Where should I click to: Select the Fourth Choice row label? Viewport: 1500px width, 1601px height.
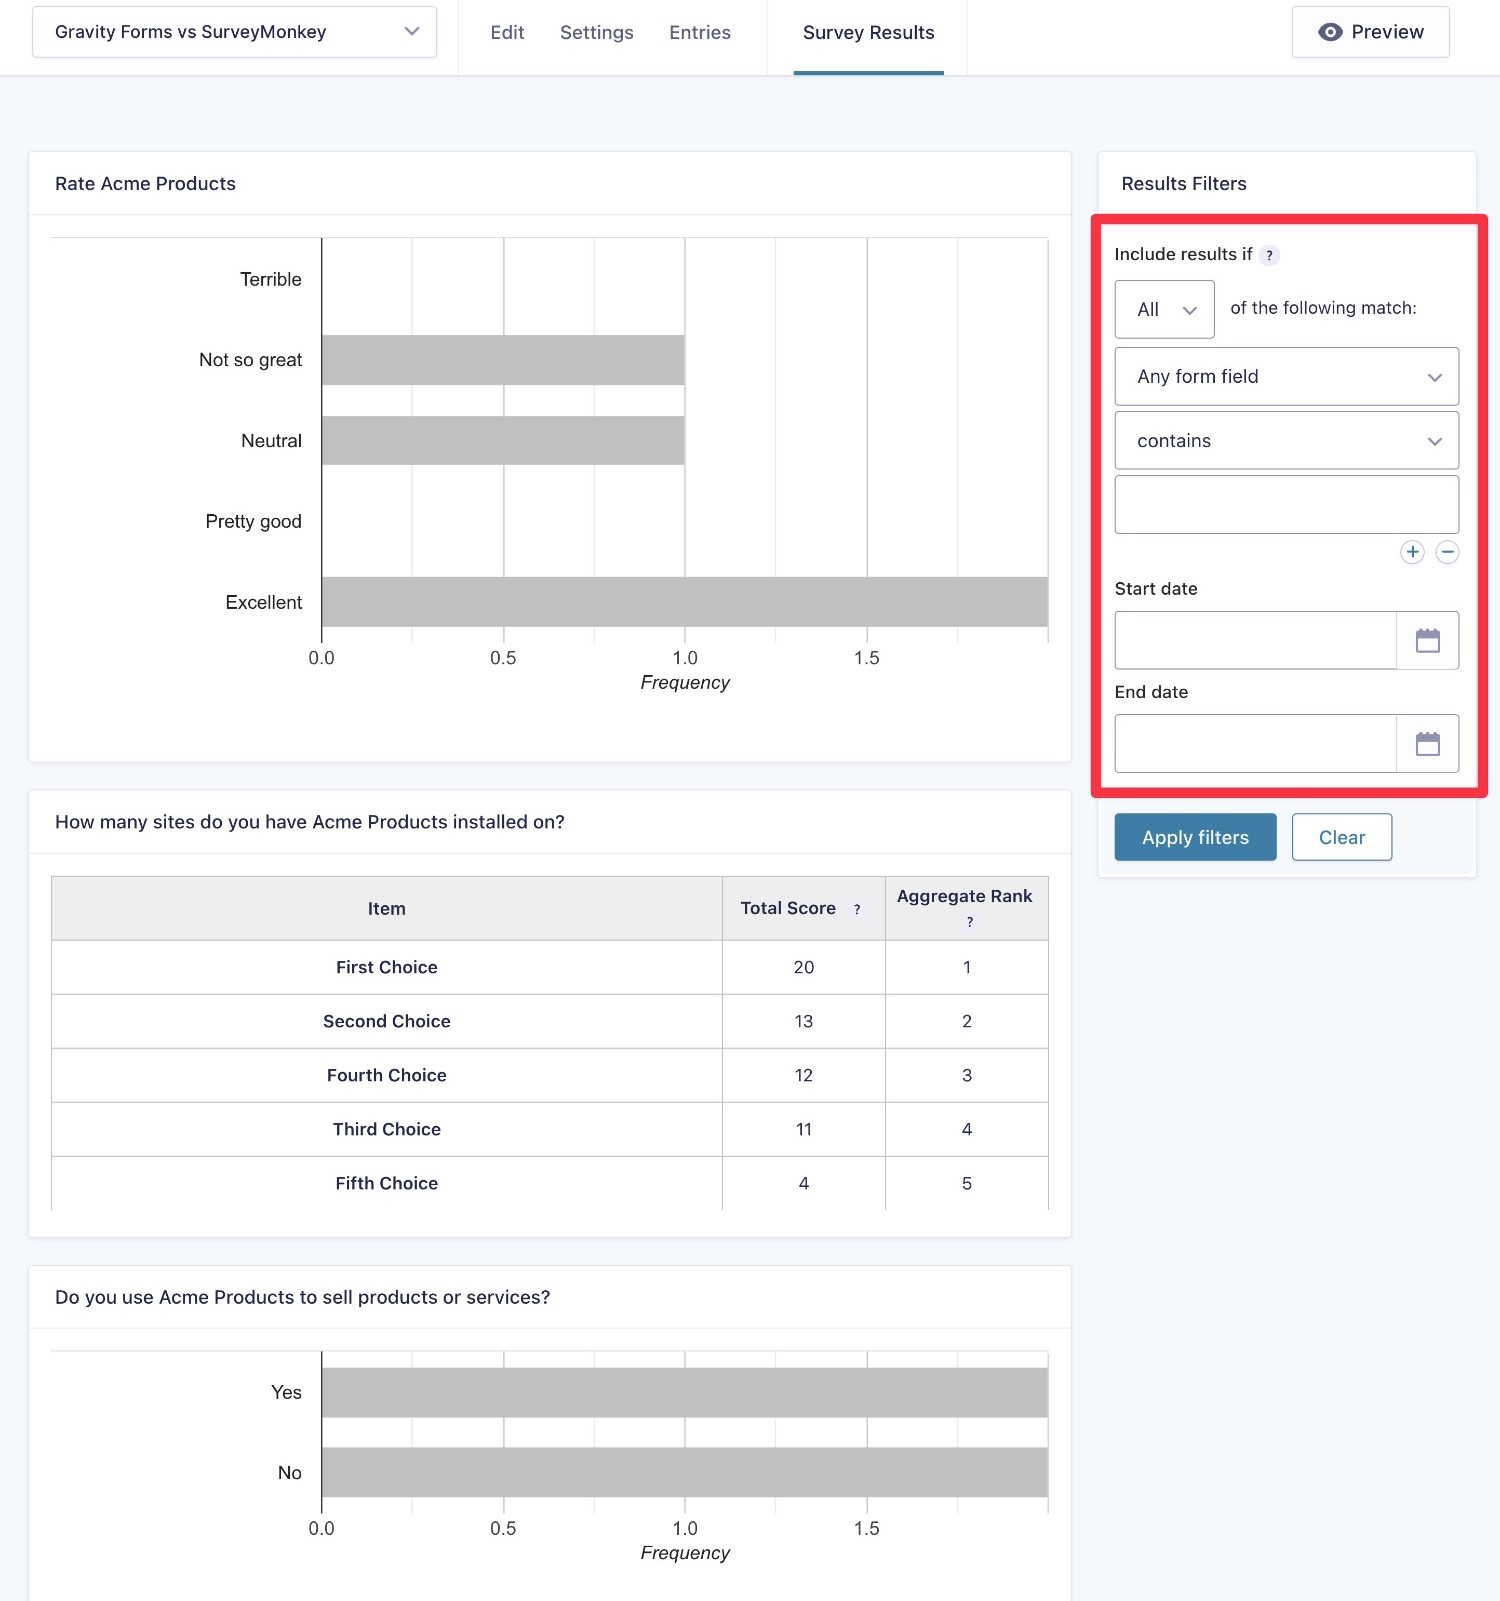(387, 1075)
